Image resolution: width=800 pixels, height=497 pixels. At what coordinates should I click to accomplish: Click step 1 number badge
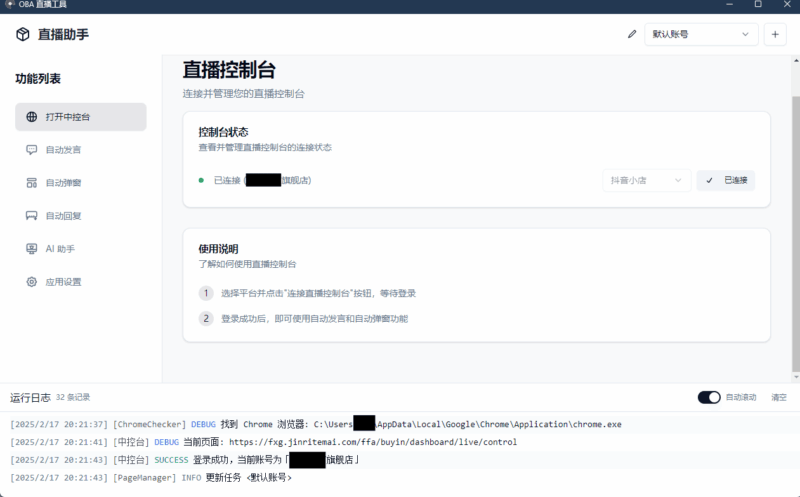206,293
